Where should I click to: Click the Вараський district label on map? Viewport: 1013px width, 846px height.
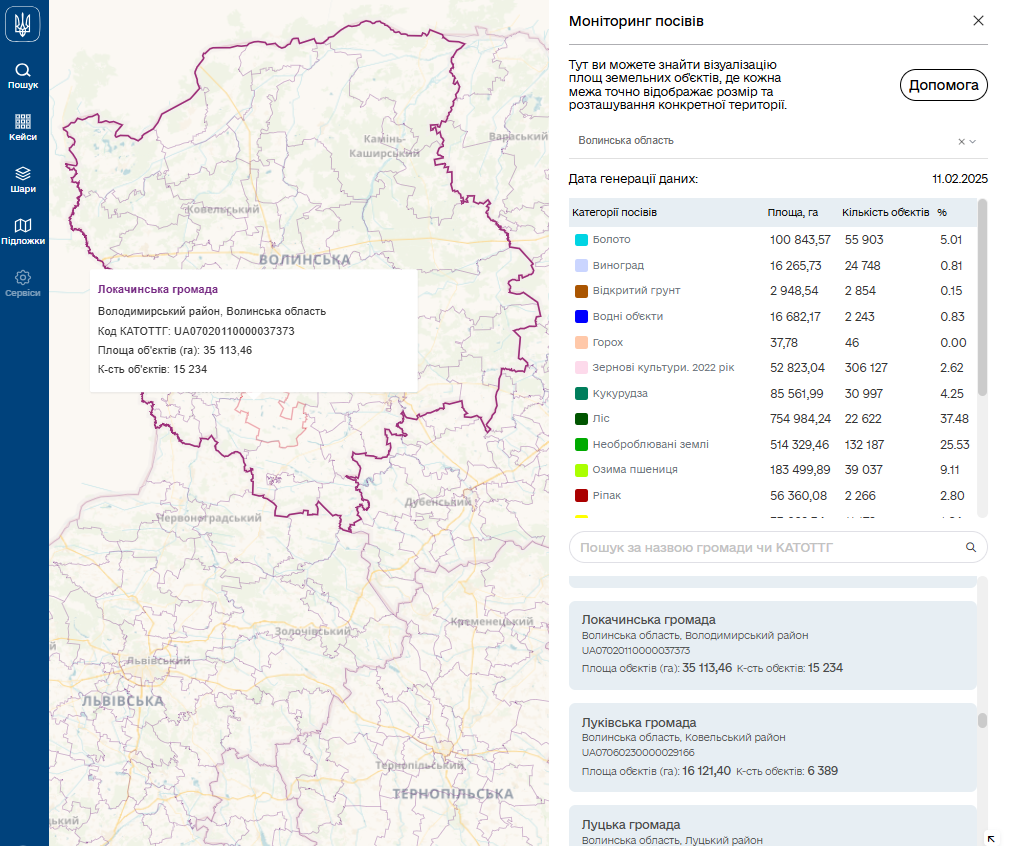pyautogui.click(x=518, y=136)
